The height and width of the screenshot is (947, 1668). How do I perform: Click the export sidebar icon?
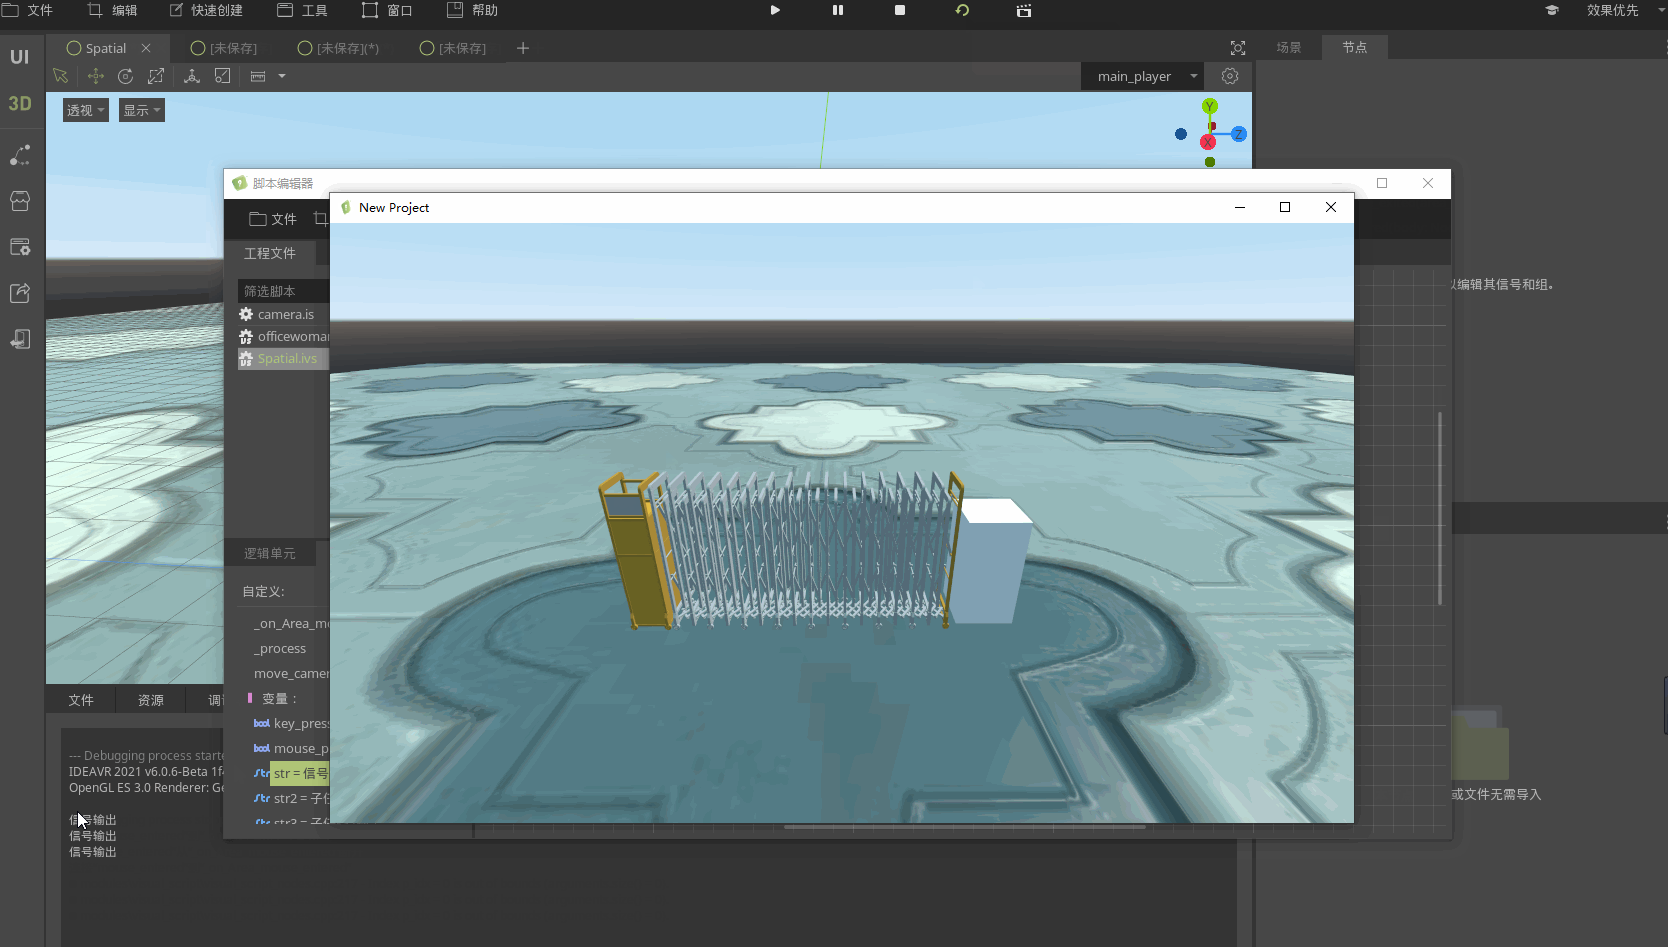click(20, 293)
